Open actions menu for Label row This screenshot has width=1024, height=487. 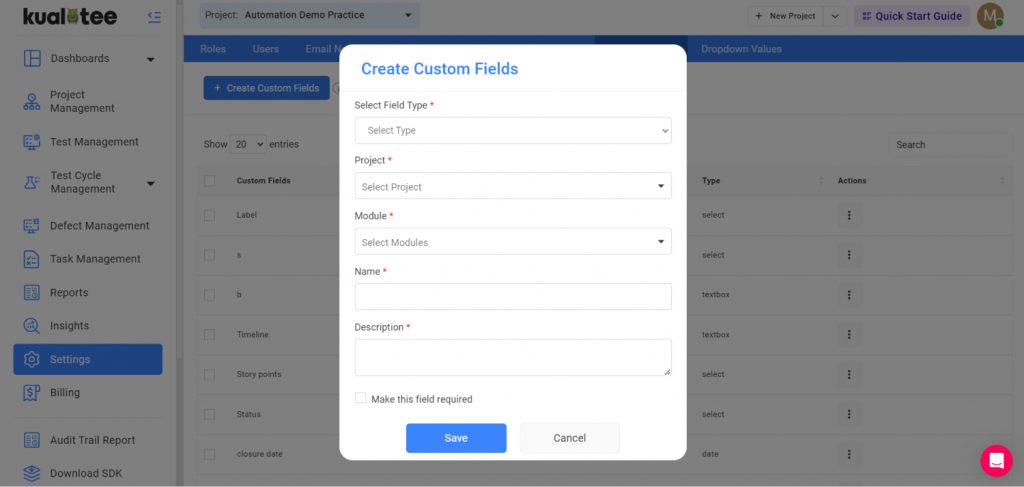[x=849, y=215]
